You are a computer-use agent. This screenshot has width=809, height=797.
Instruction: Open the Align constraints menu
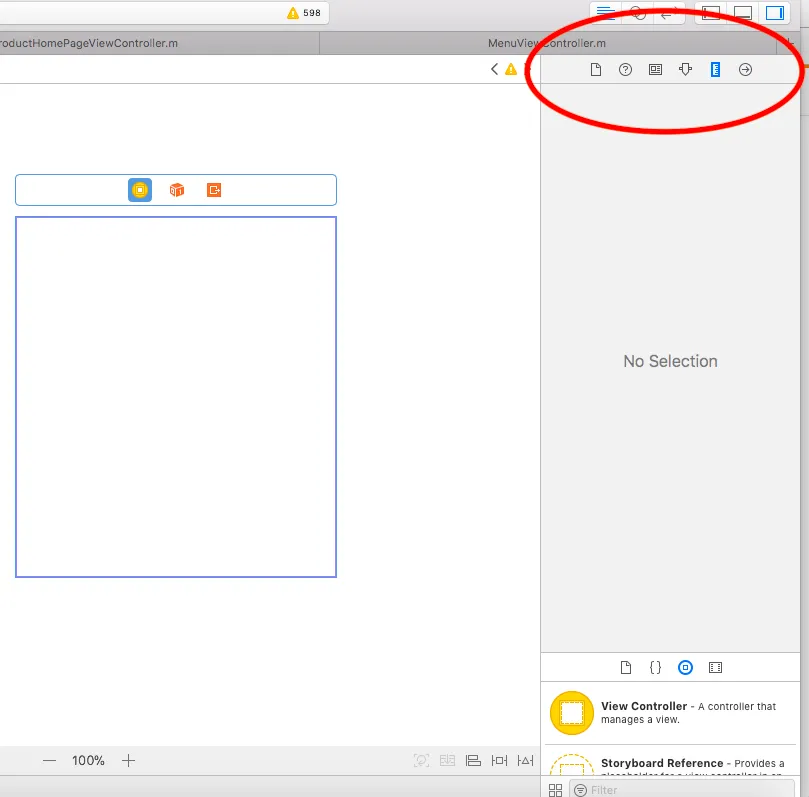(473, 760)
